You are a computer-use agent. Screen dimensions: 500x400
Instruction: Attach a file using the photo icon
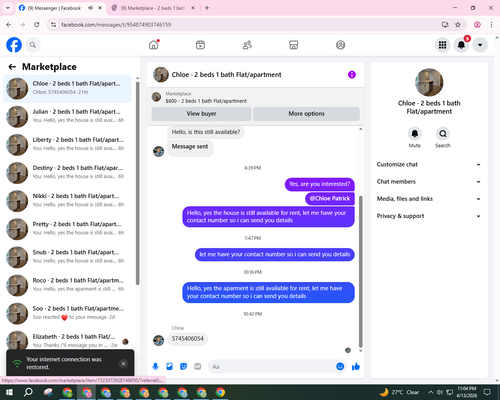169,367
